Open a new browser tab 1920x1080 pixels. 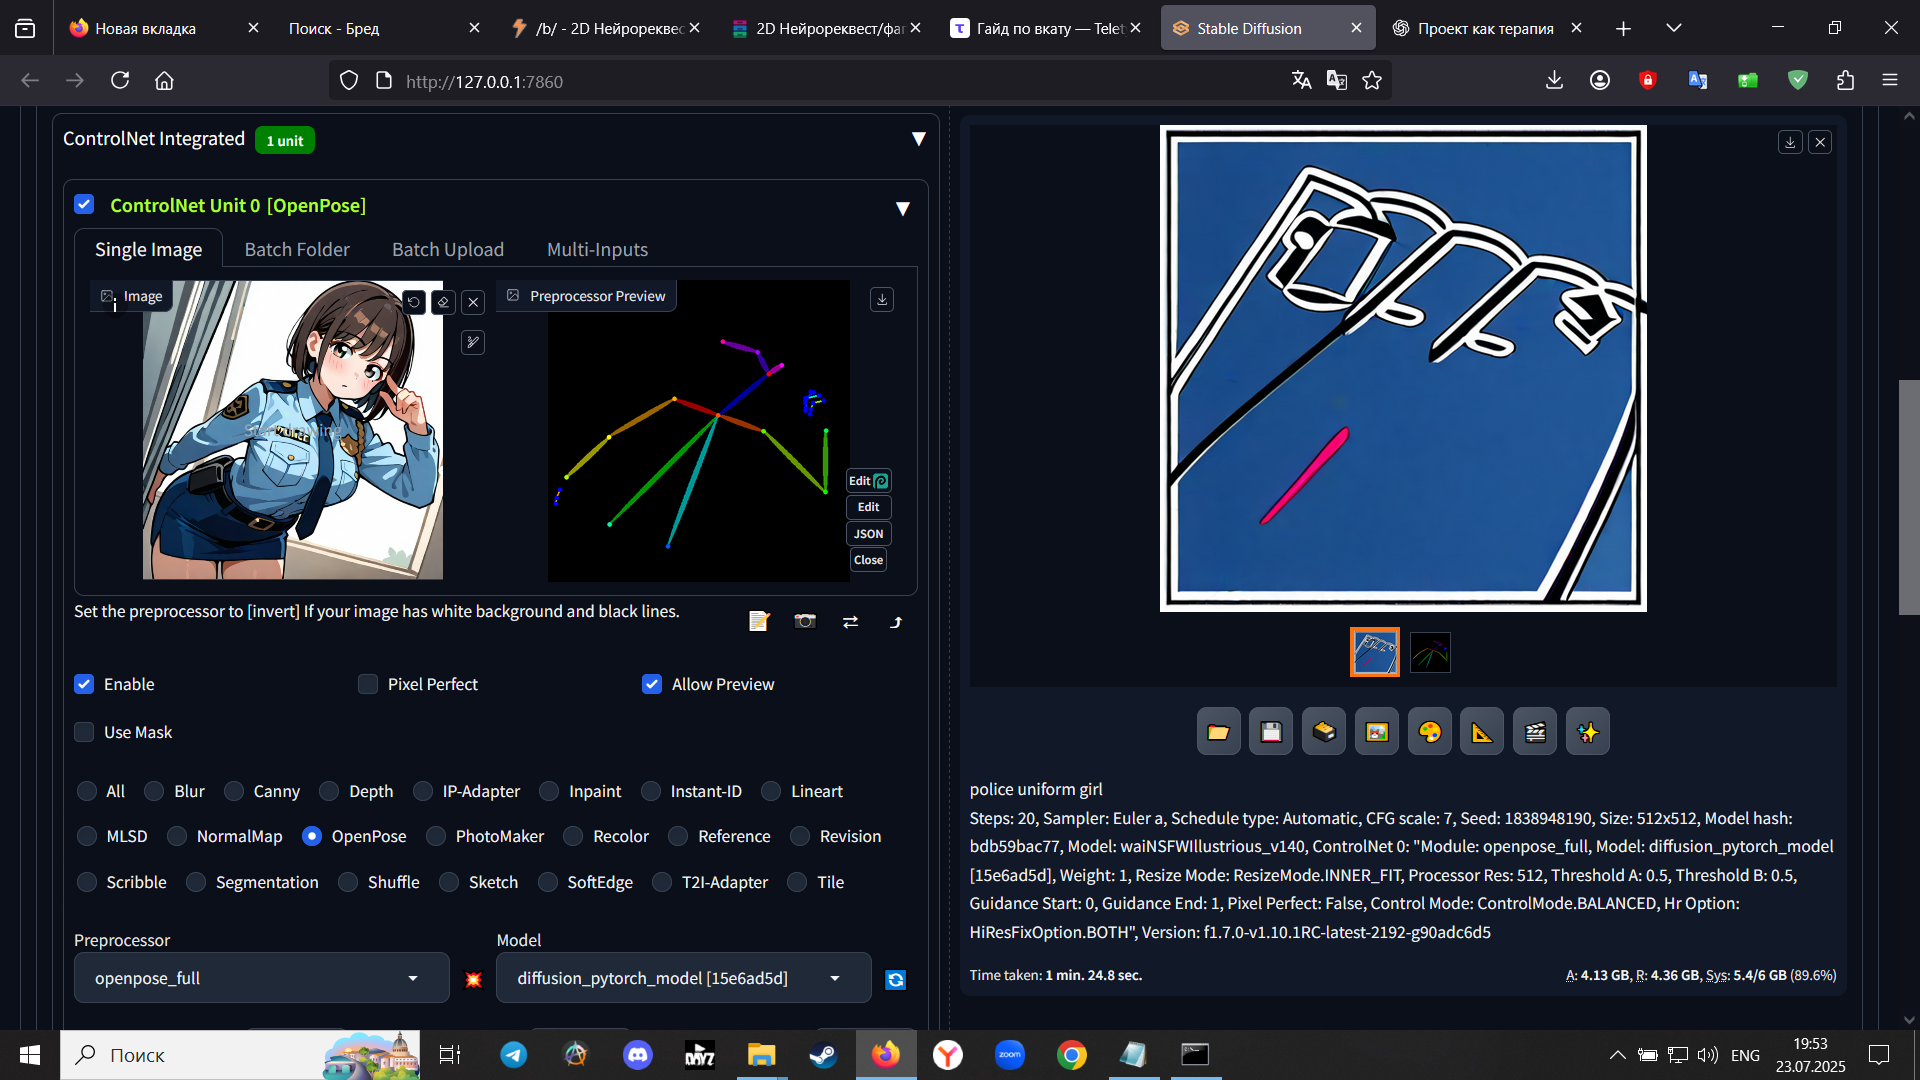[1623, 28]
